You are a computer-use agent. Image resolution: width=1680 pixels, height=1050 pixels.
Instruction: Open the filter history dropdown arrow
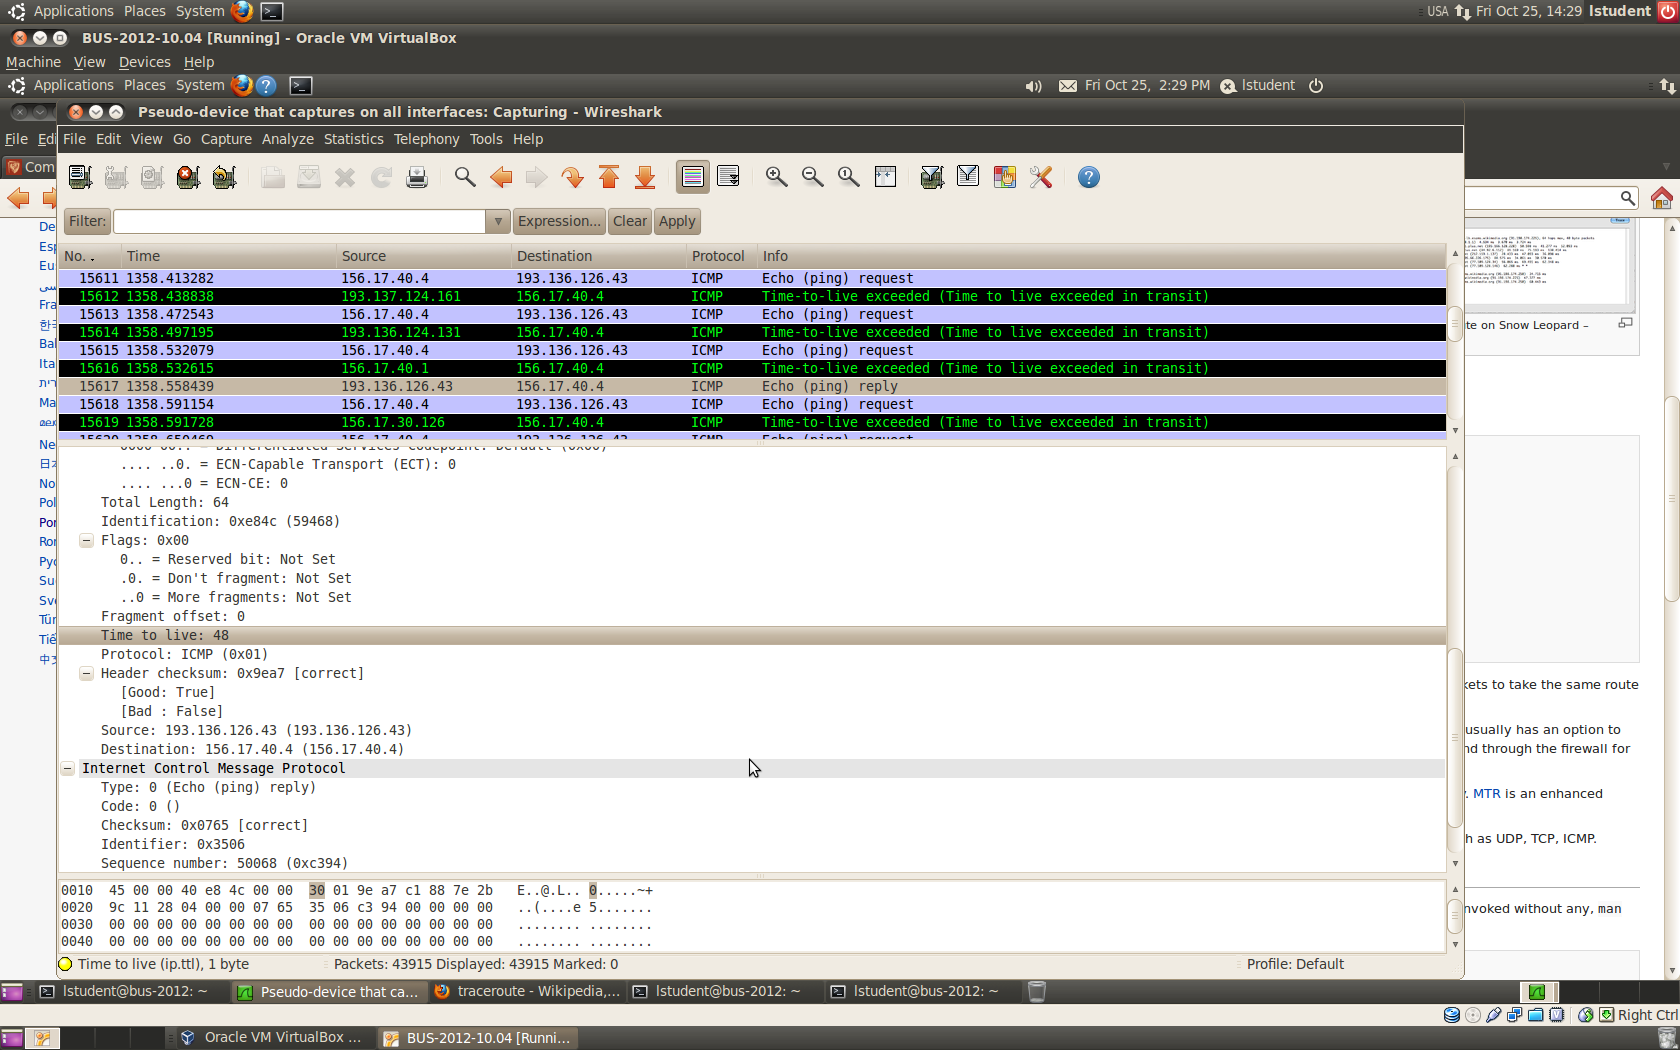coord(497,222)
